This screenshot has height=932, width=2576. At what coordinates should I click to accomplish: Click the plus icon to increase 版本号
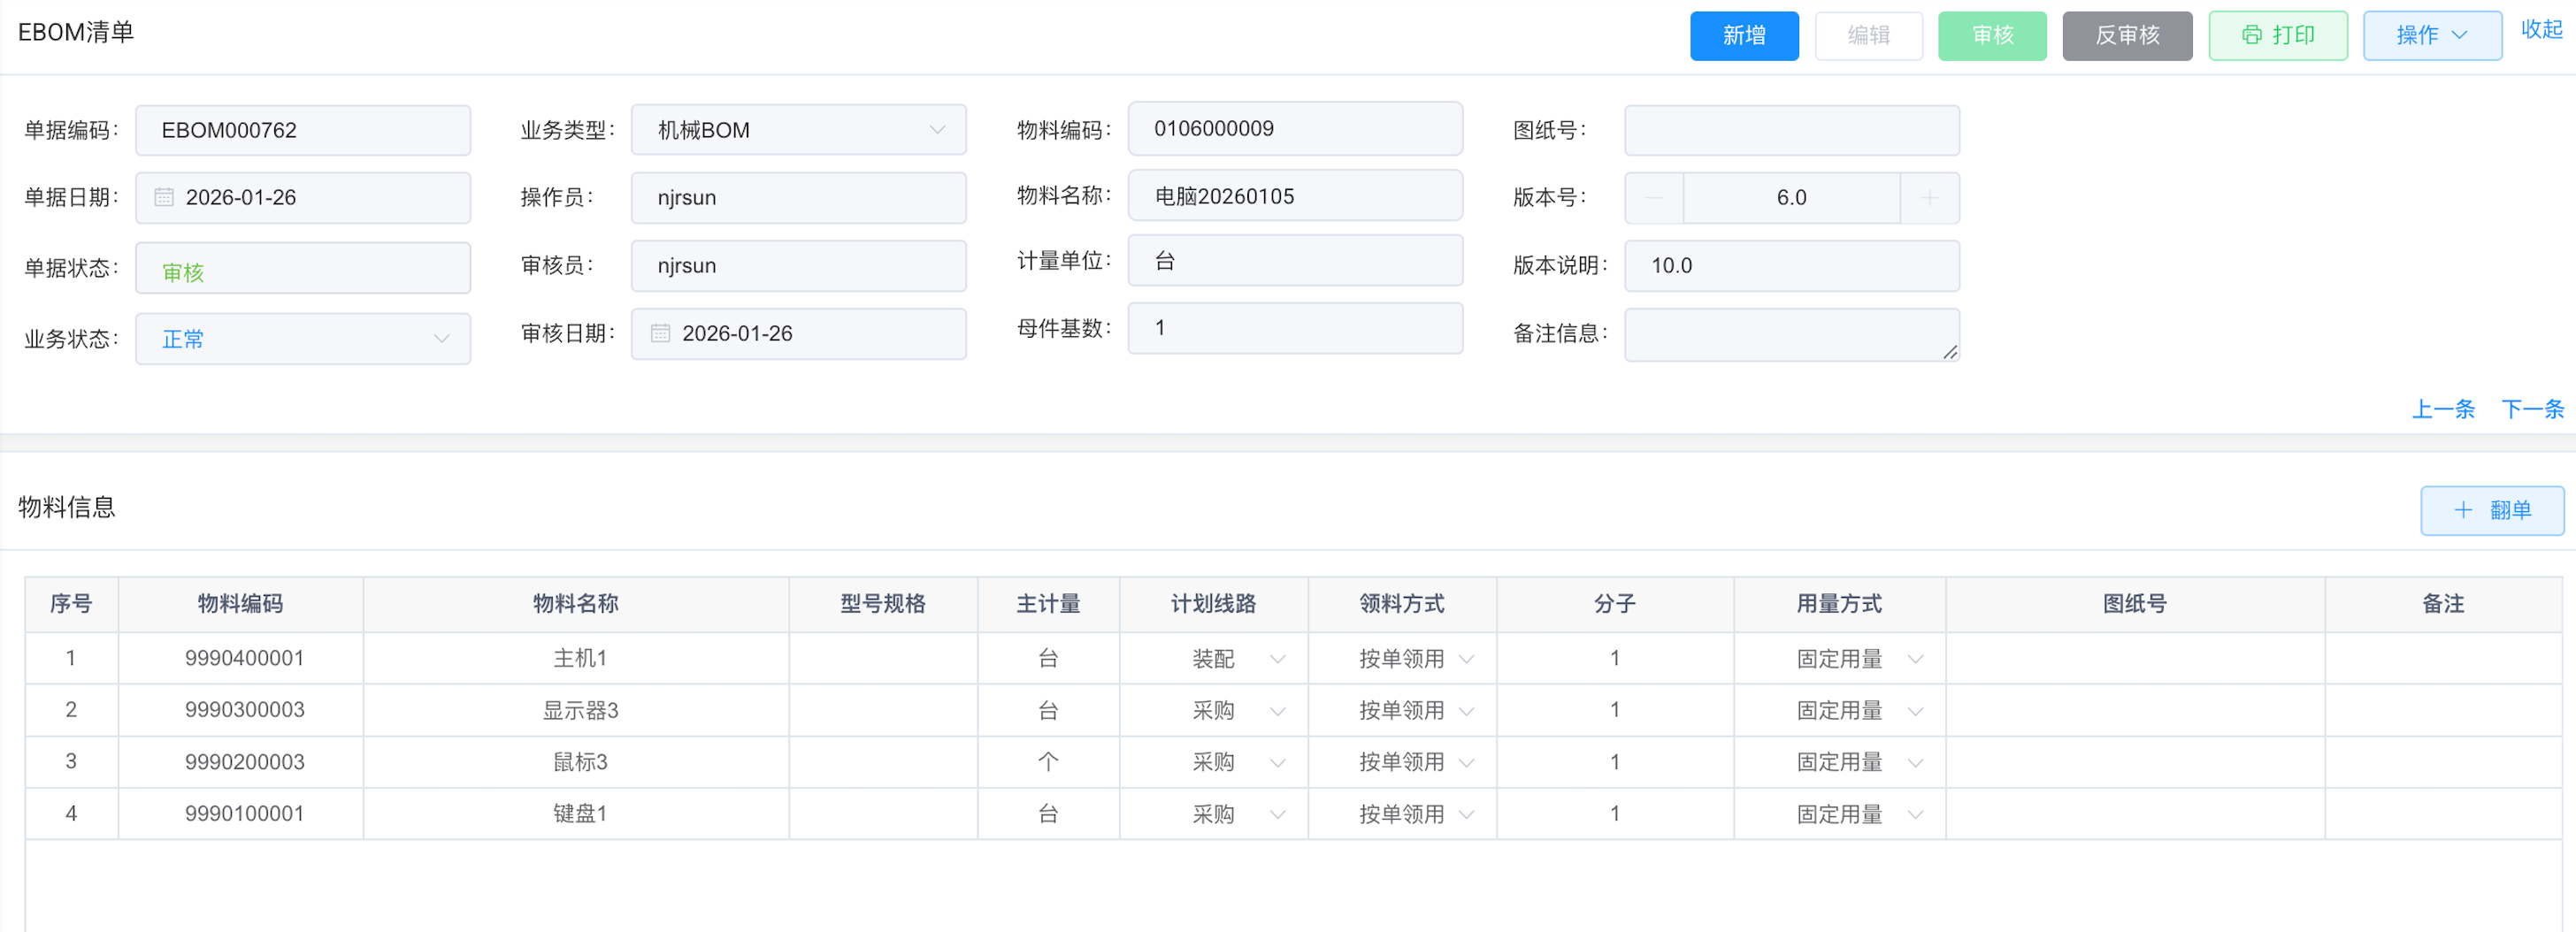(1929, 198)
